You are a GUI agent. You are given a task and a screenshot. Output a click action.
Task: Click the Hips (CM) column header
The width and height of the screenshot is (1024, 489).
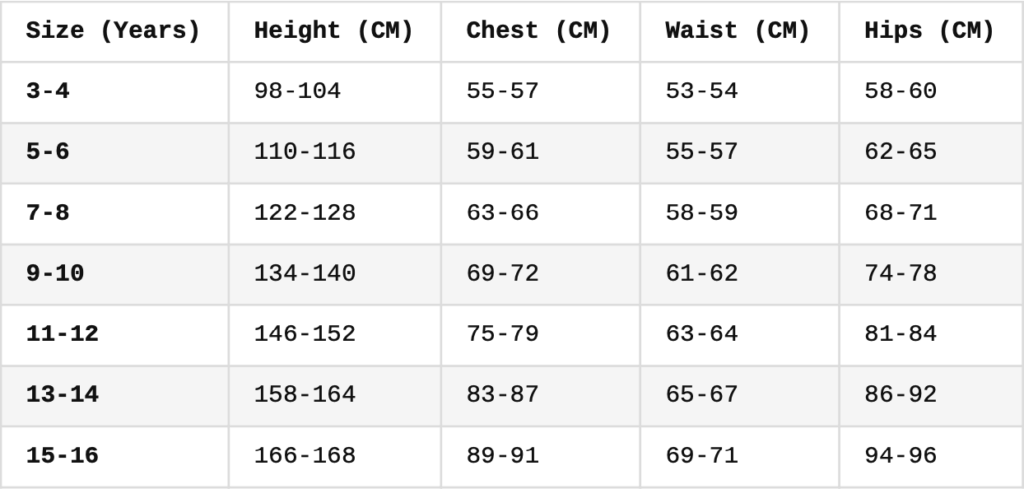[x=930, y=31]
